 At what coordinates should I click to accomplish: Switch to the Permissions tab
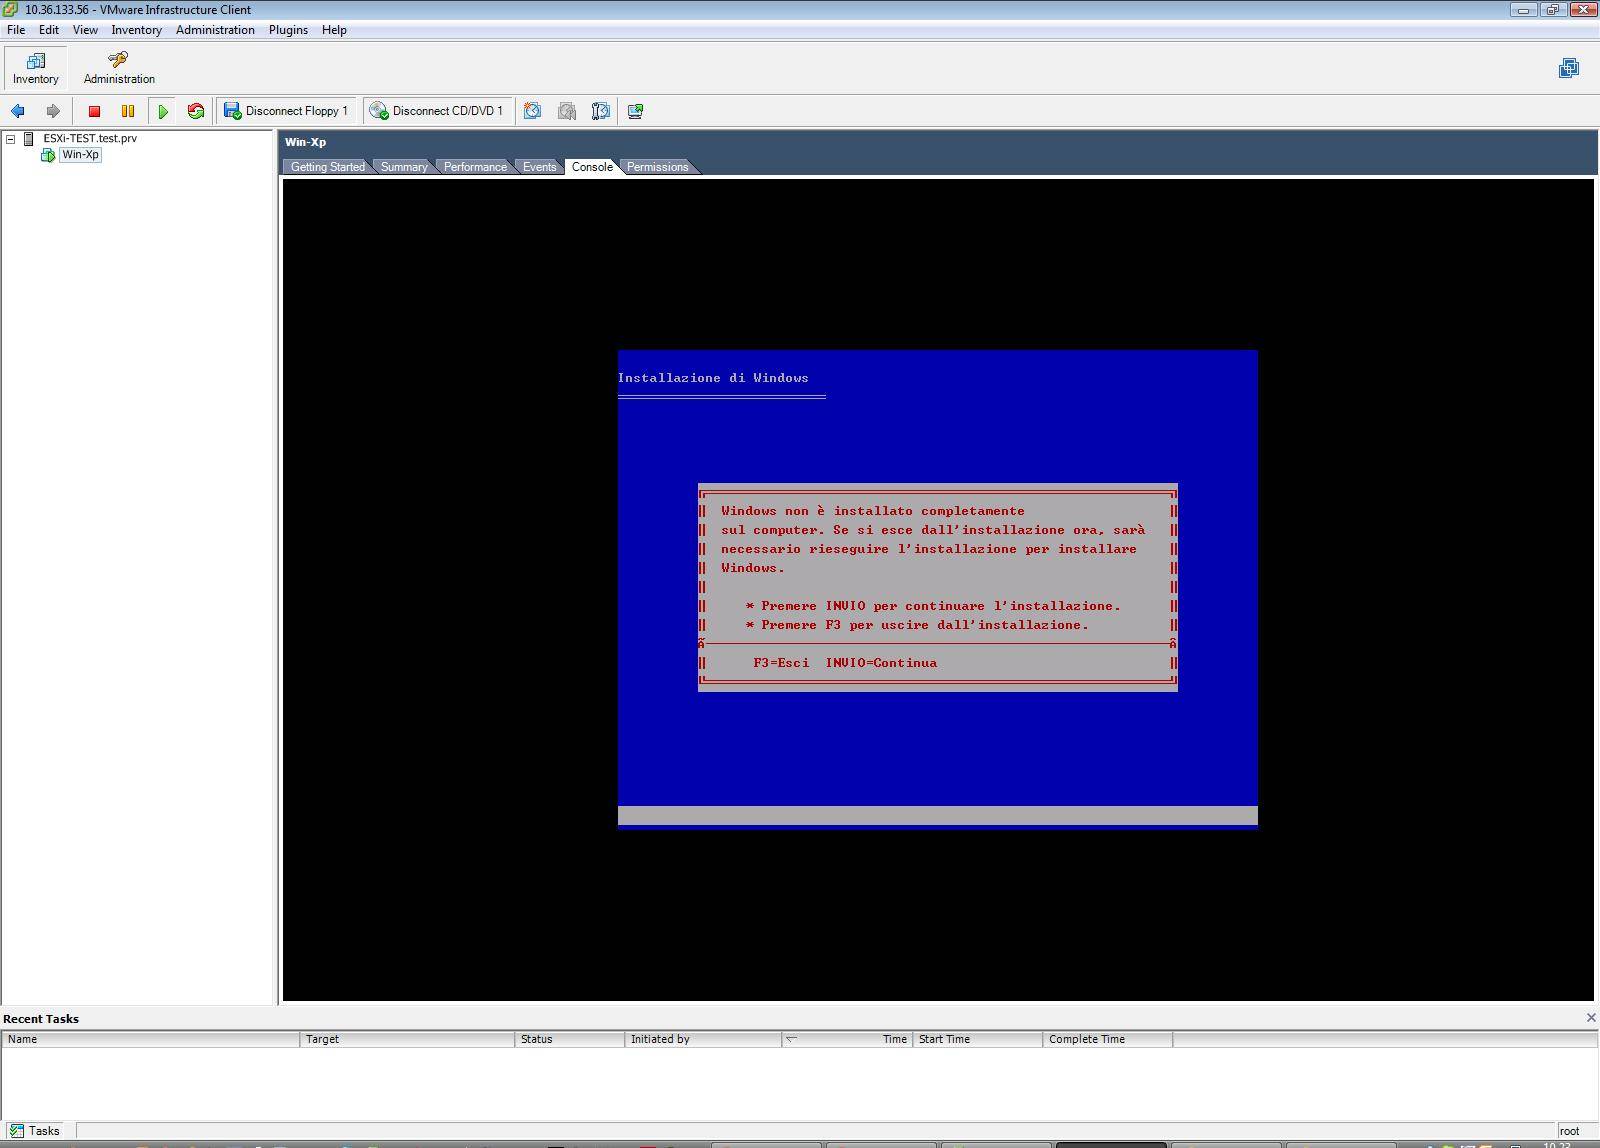tap(657, 167)
